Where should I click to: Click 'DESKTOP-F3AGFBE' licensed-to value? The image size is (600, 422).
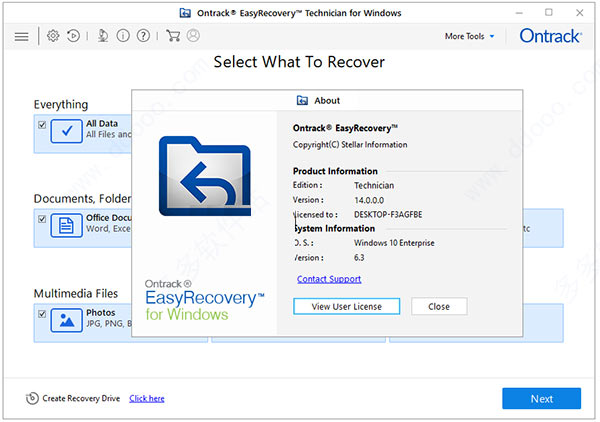388,215
